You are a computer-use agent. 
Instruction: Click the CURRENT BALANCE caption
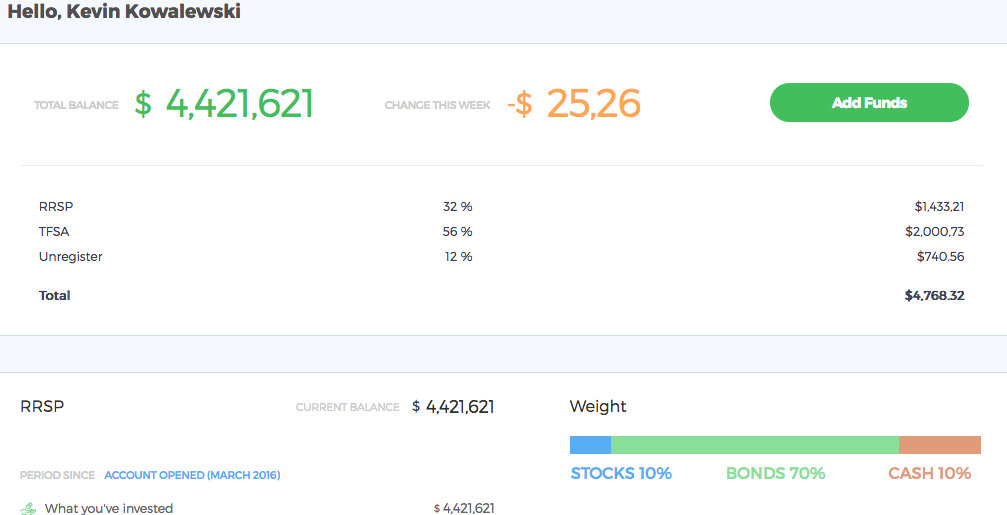pos(347,407)
